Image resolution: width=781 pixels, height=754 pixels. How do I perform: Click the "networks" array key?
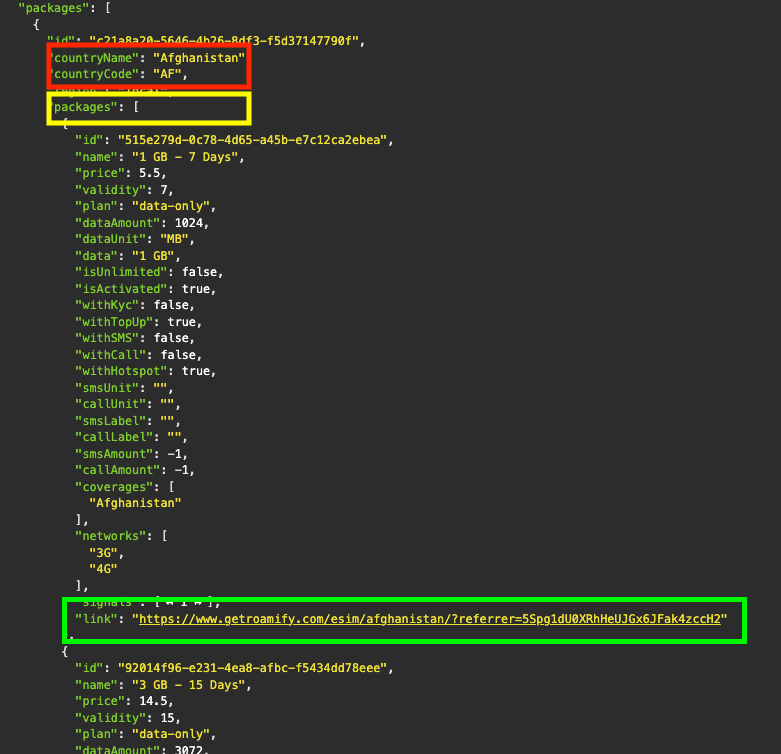[111, 536]
